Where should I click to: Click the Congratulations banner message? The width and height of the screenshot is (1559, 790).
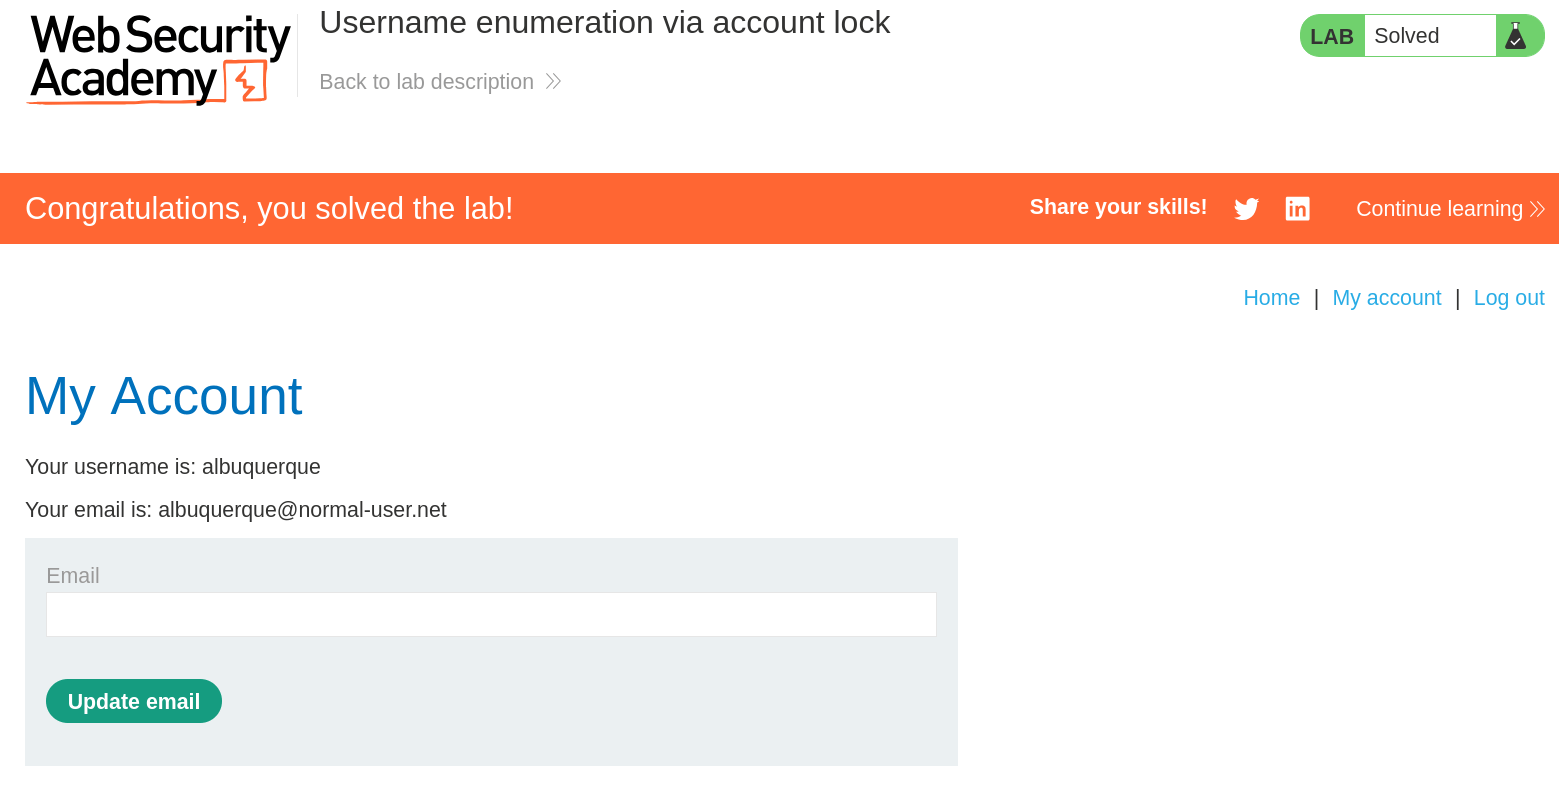point(269,208)
